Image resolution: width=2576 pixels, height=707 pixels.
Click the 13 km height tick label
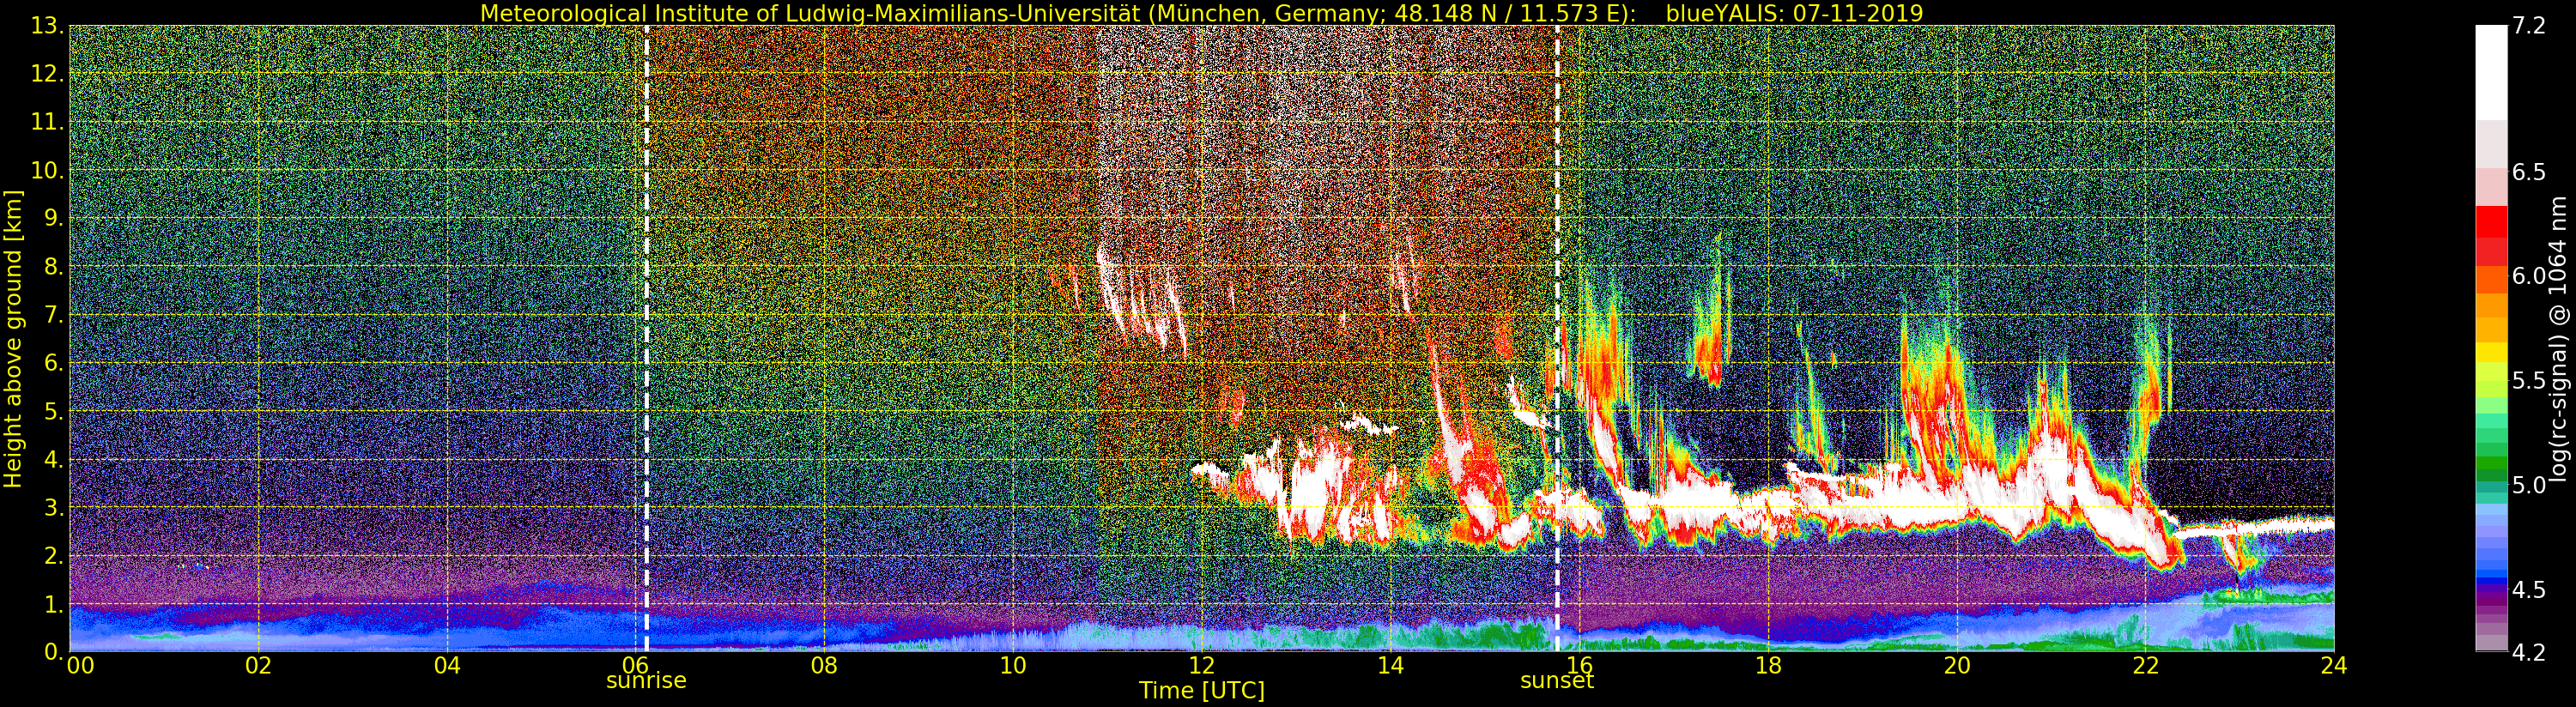[x=47, y=27]
